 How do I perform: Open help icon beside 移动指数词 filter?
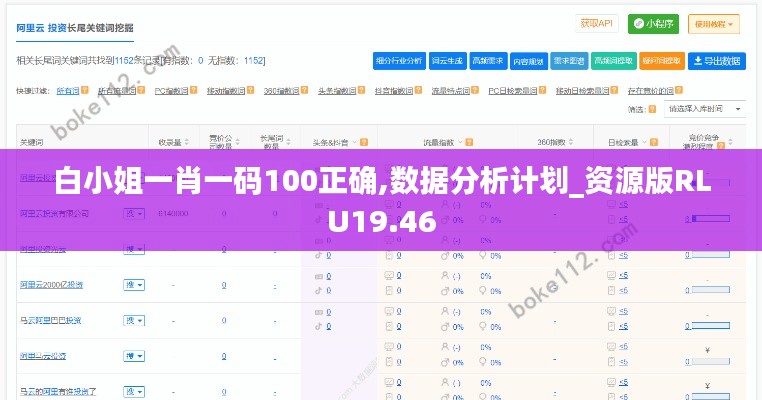point(250,90)
